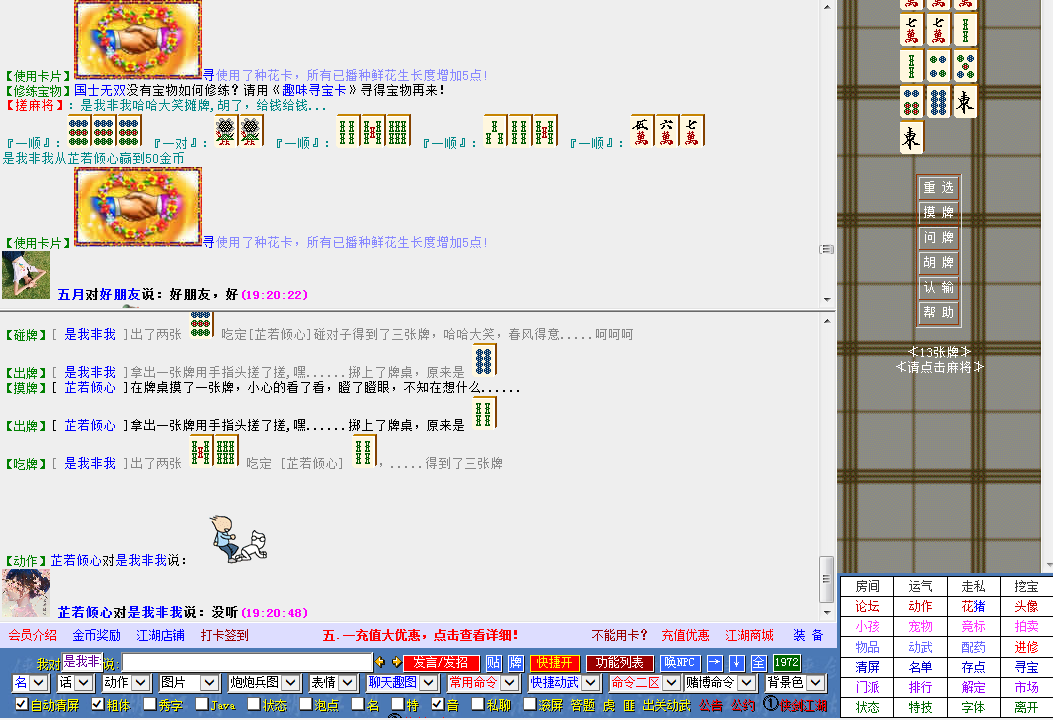Click the blue right-arrow → toolbar icon
1053x720 pixels.
[715, 663]
